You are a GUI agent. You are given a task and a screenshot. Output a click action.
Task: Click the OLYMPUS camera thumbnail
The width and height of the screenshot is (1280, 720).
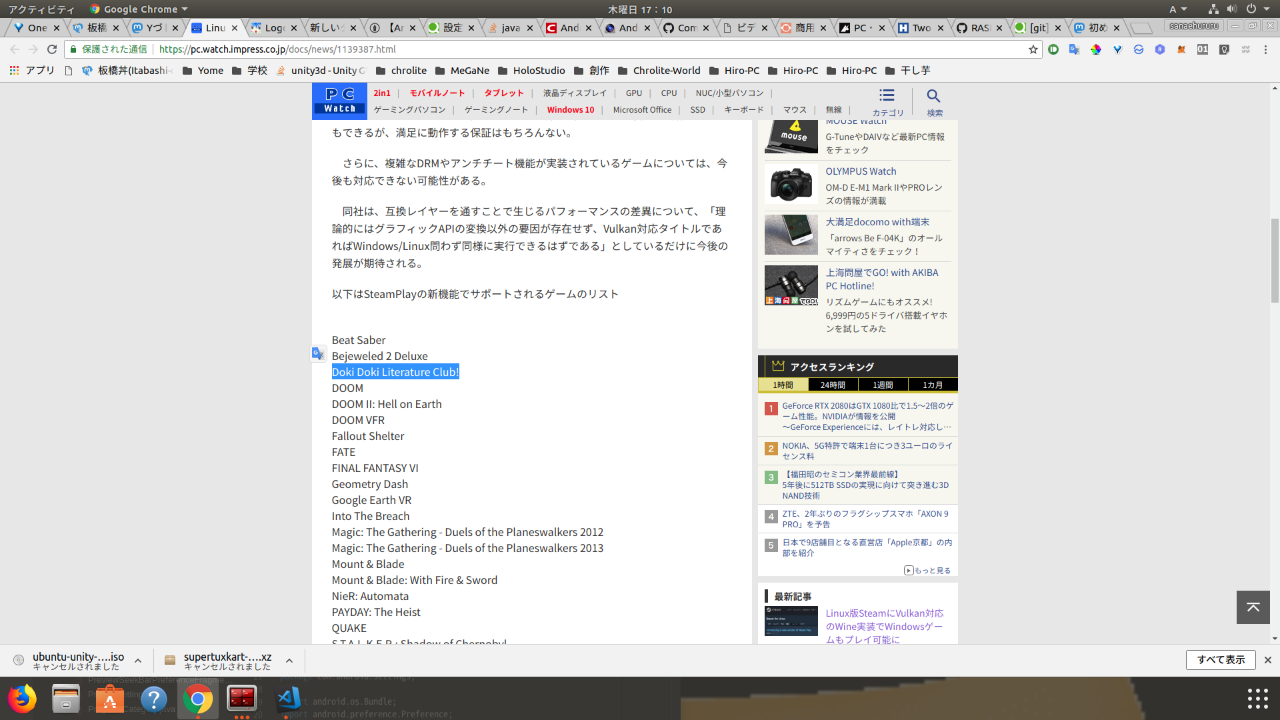click(x=791, y=185)
